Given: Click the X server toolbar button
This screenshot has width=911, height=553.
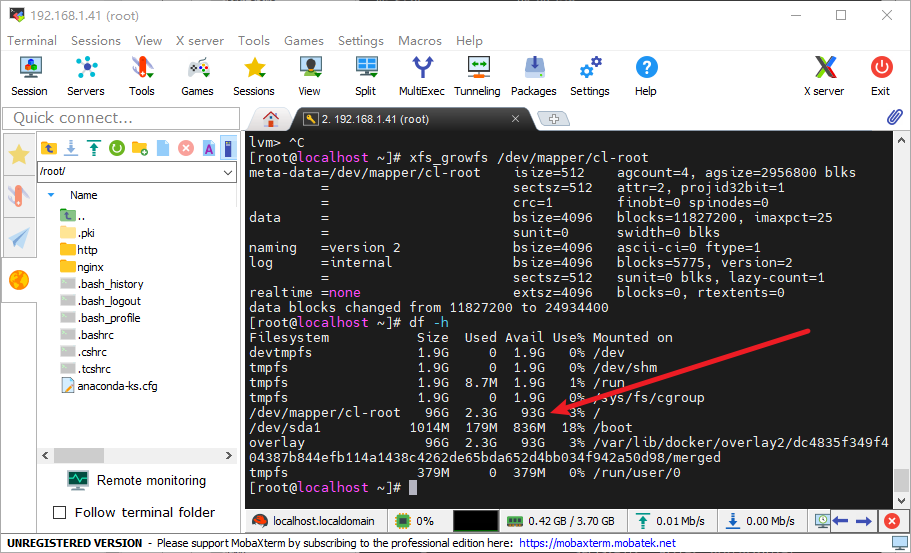Looking at the screenshot, I should coord(824,76).
